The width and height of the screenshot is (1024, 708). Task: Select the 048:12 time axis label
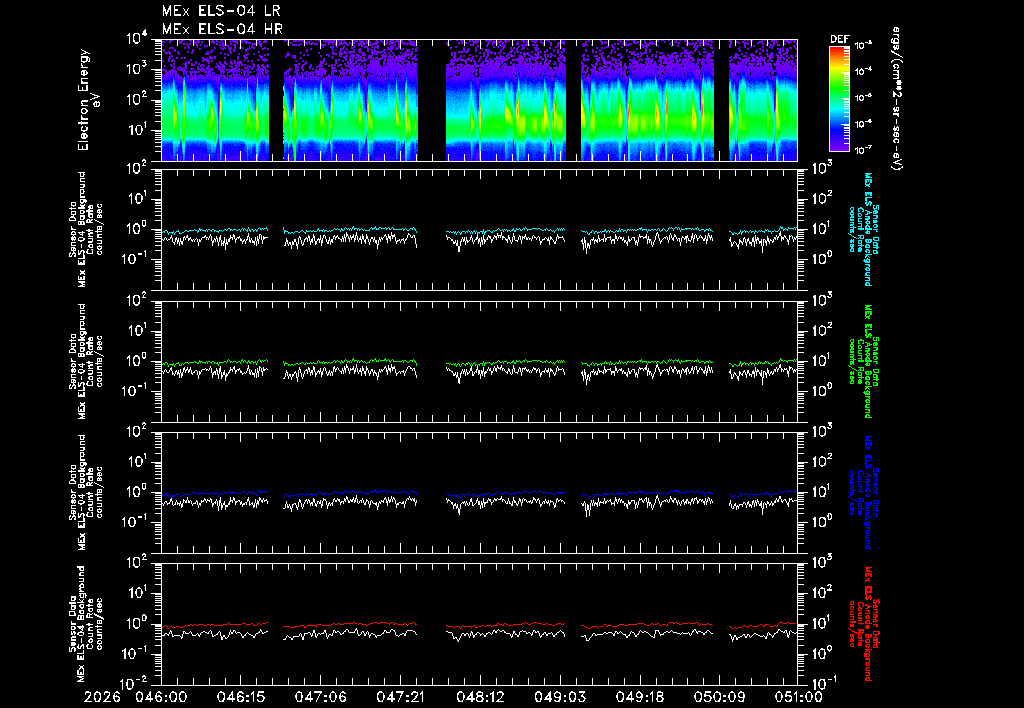pyautogui.click(x=480, y=698)
